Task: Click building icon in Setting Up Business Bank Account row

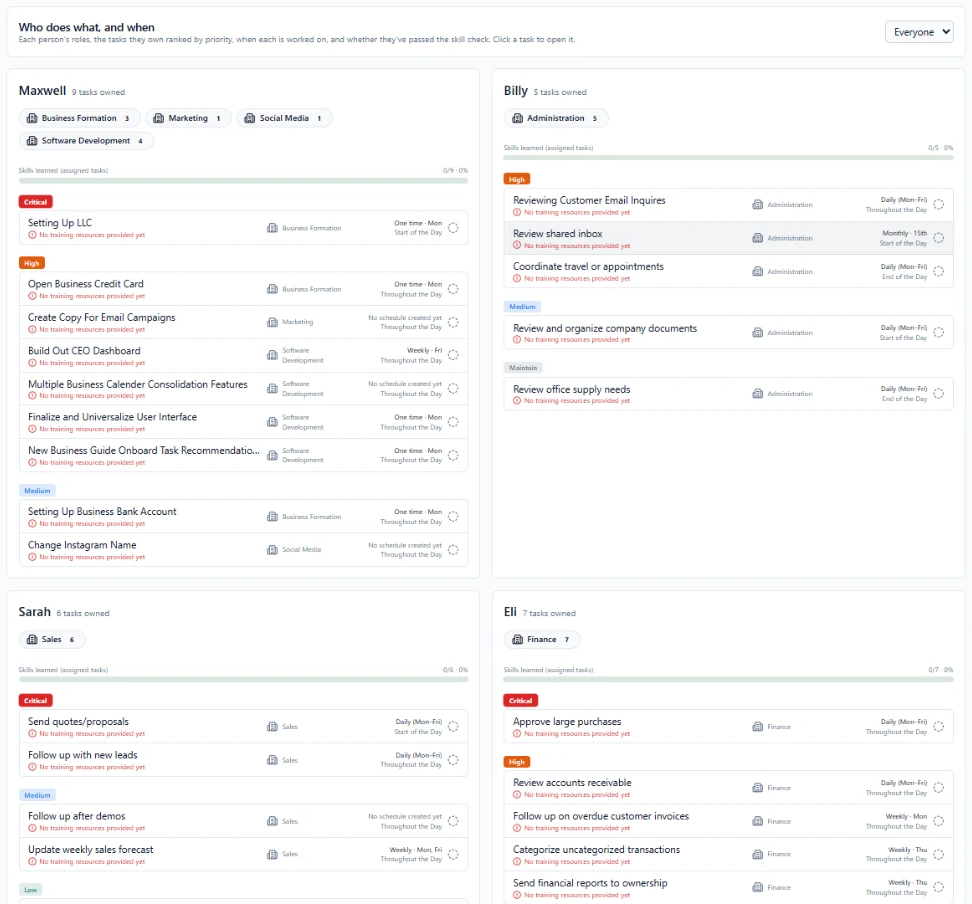Action: 272,516
